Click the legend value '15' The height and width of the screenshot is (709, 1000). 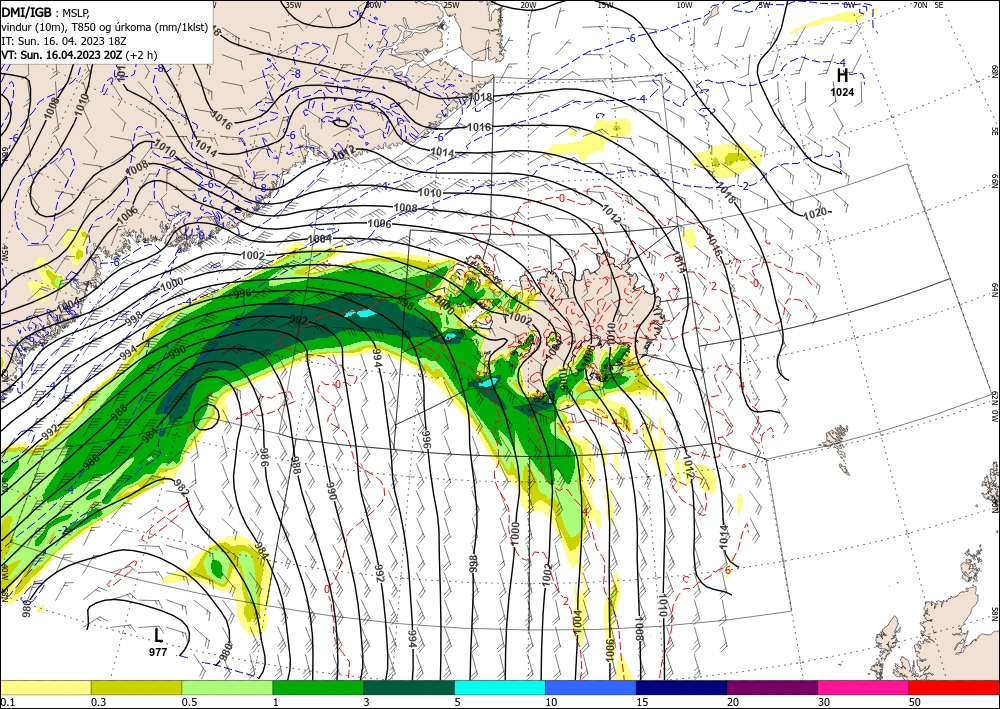pos(642,702)
